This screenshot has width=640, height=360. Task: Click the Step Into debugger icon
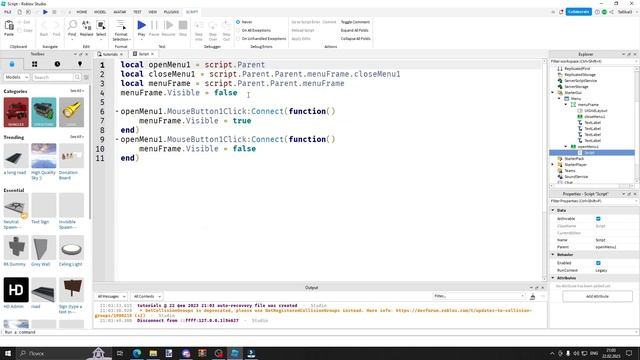coord(199,26)
